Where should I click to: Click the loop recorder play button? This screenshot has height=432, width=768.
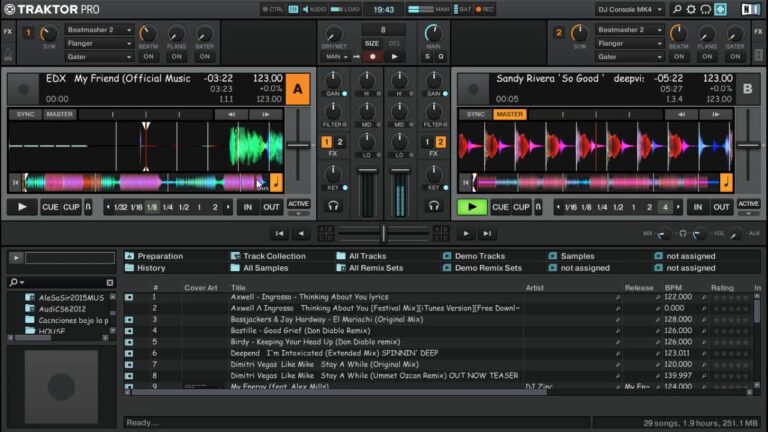395,57
